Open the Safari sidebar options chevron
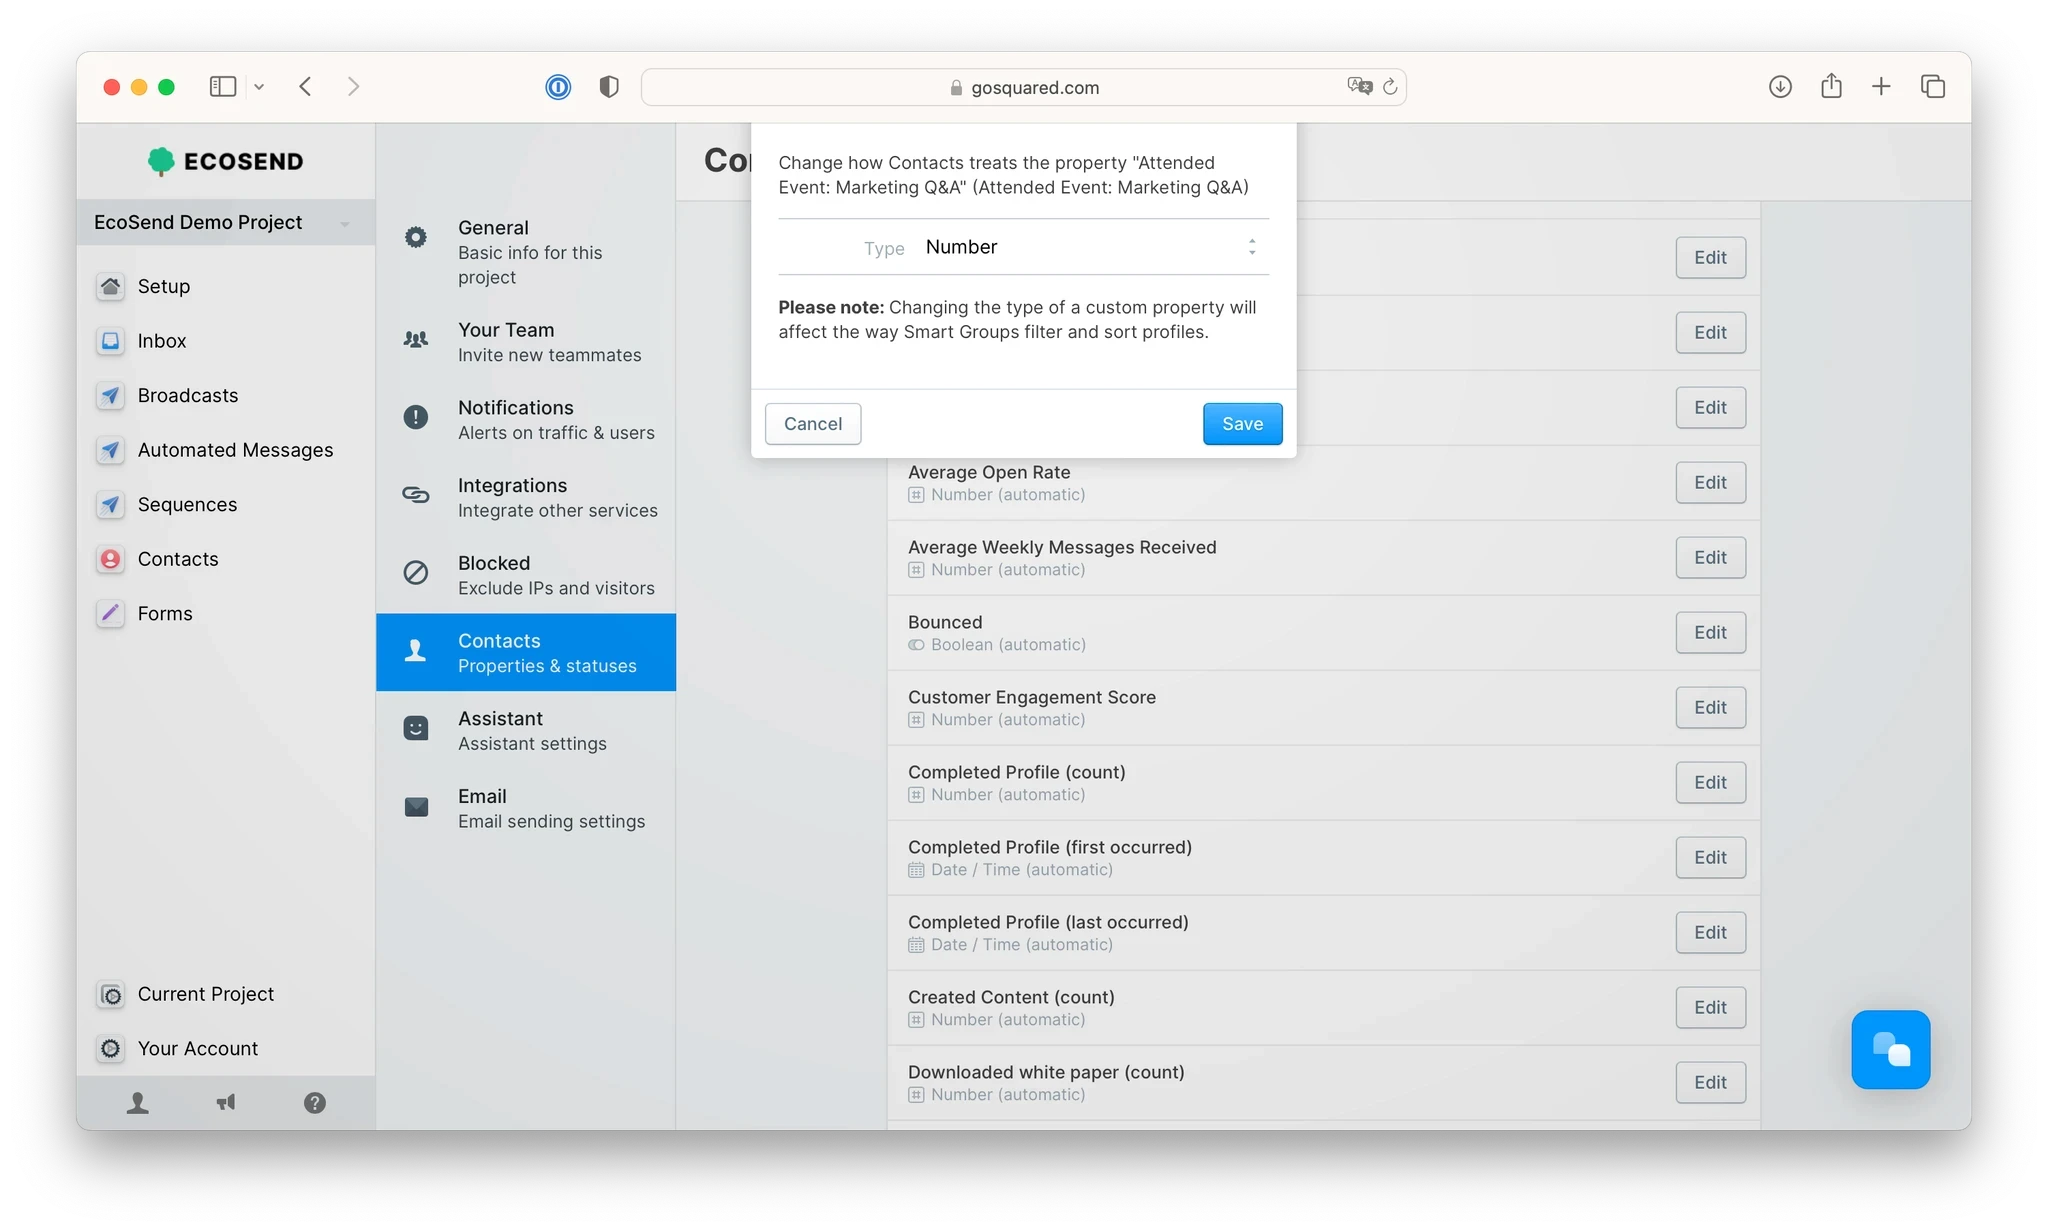 [259, 87]
